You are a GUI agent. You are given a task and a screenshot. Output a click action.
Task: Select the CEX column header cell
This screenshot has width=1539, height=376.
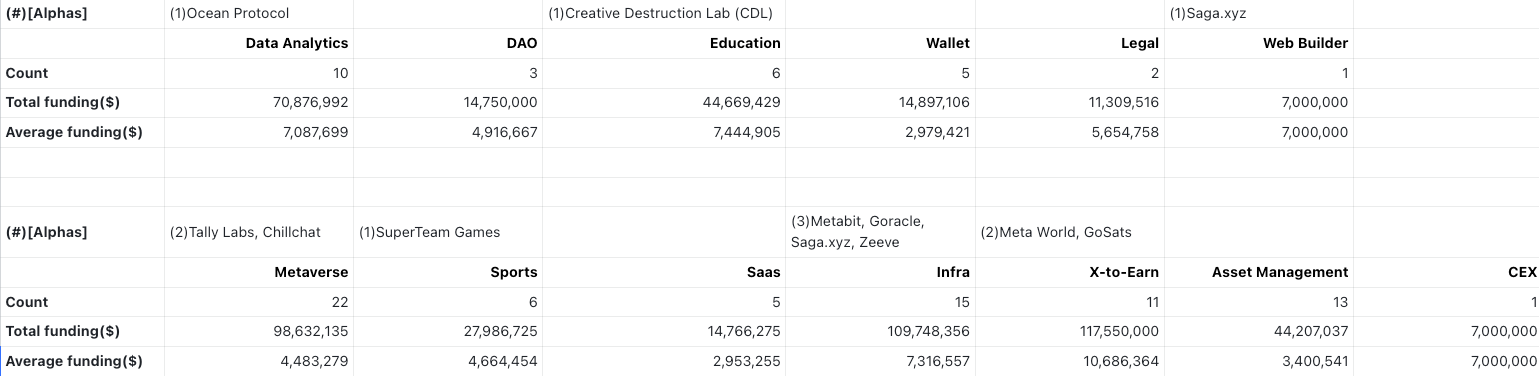point(1446,272)
